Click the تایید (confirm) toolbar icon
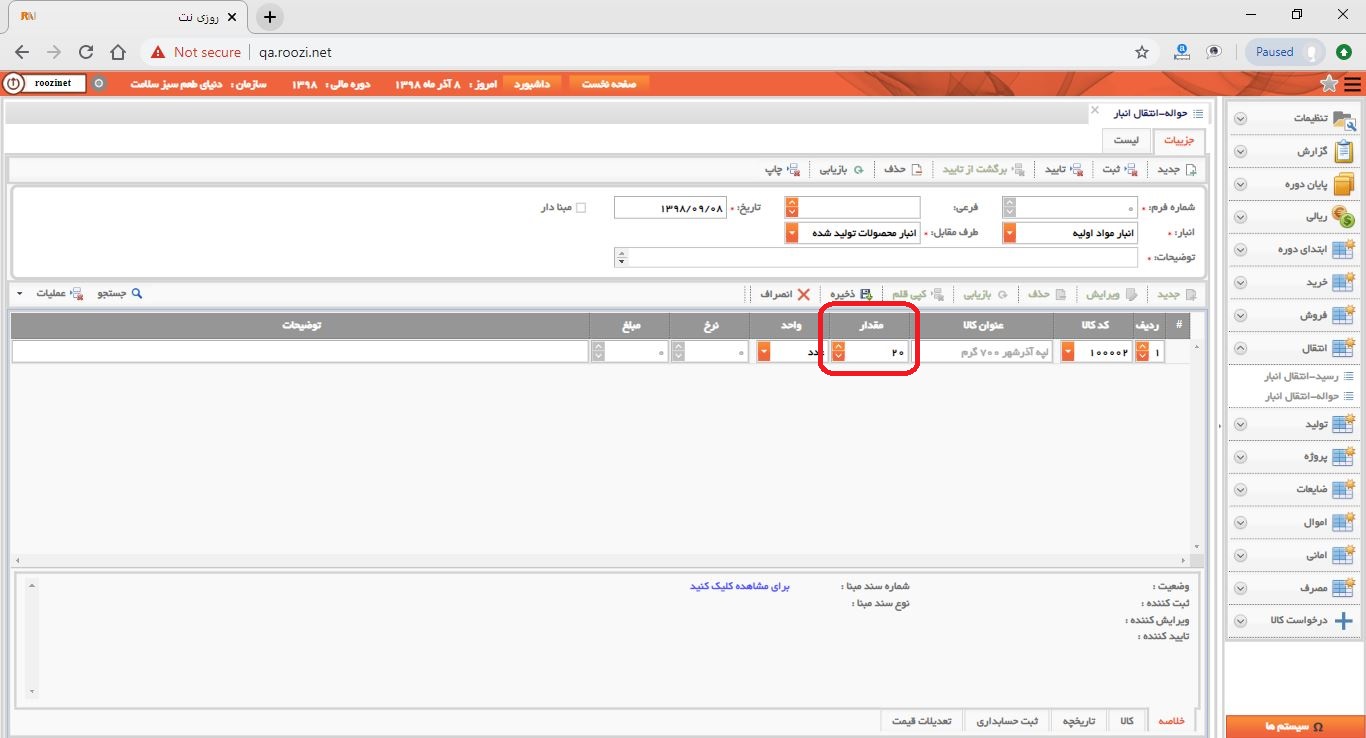 tap(1077, 170)
